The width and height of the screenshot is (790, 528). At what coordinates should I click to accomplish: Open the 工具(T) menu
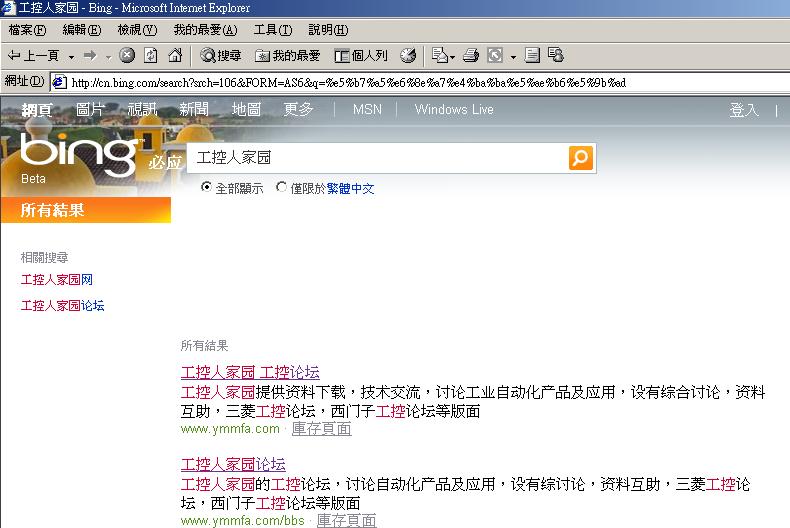click(272, 31)
